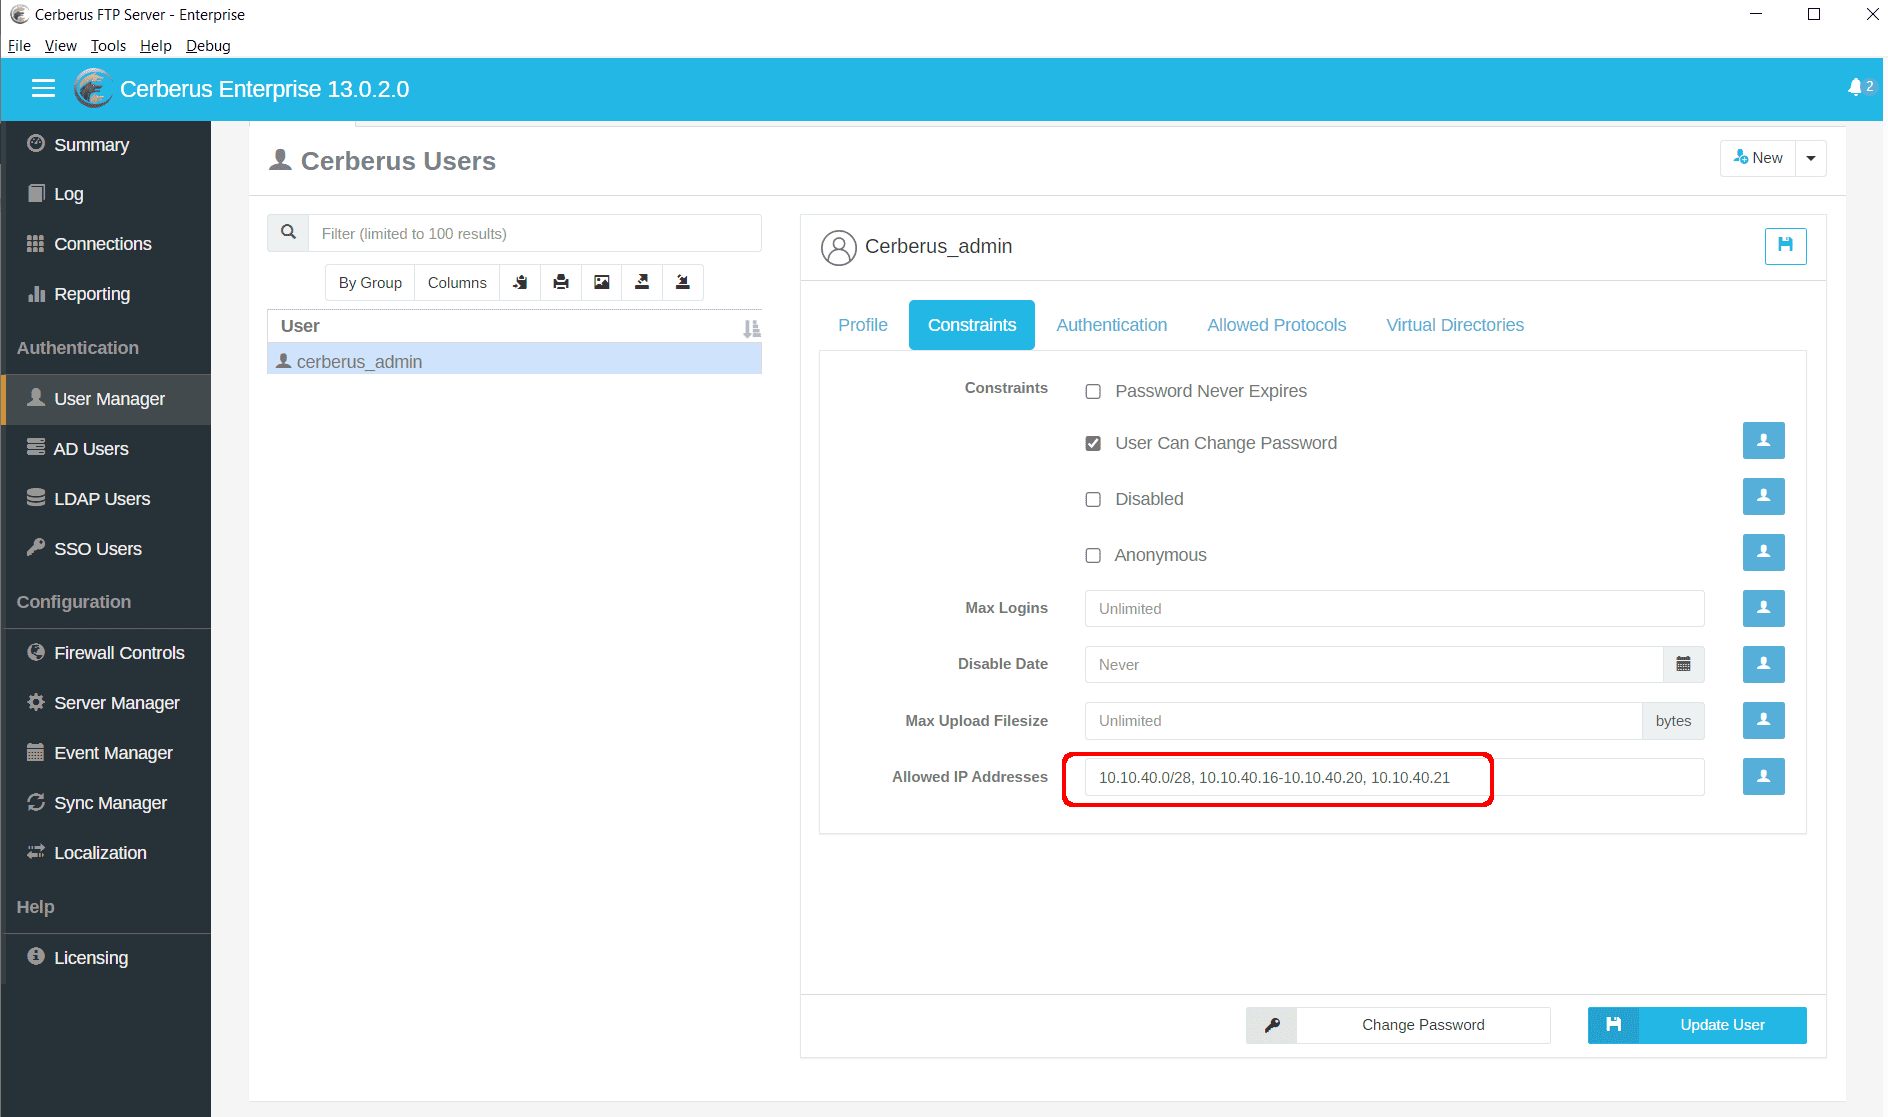Open the Virtual Directories tab
Viewport: 1888px width, 1117px height.
[x=1455, y=325]
